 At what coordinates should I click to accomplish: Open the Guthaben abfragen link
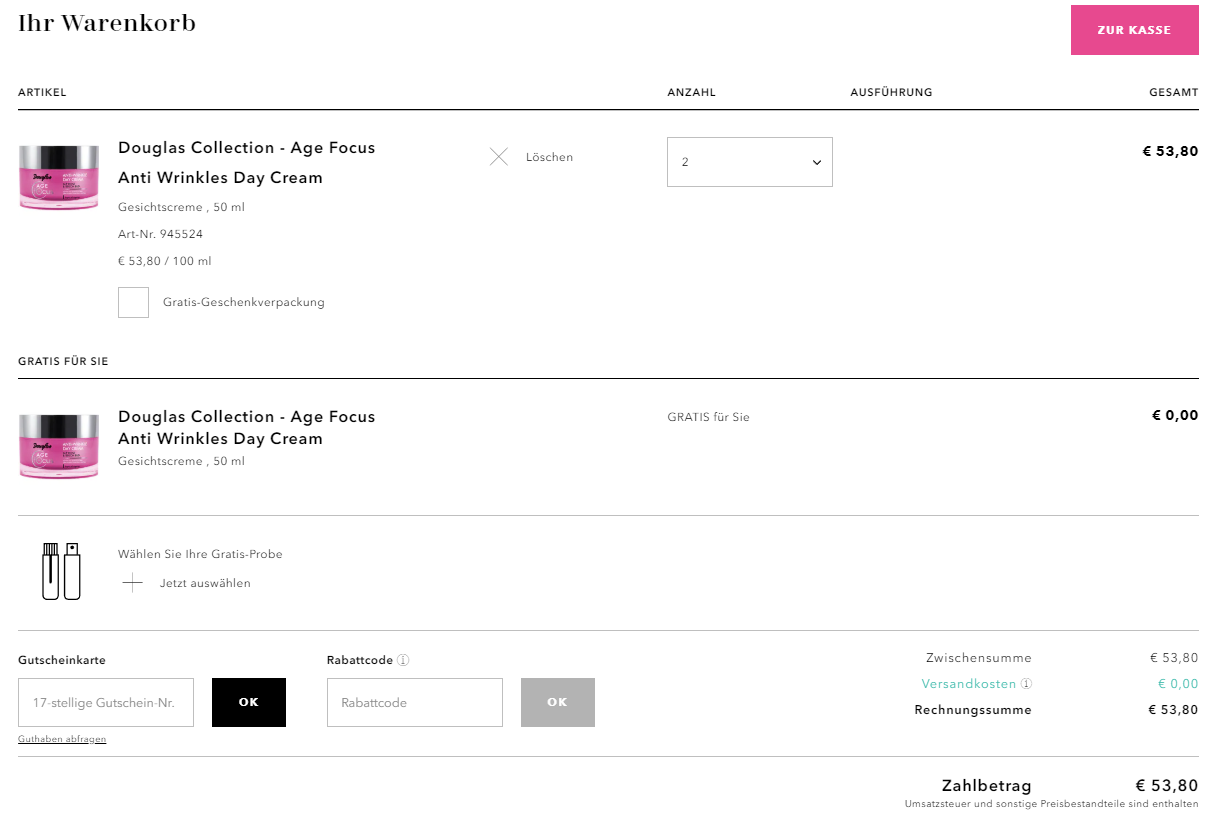point(62,739)
